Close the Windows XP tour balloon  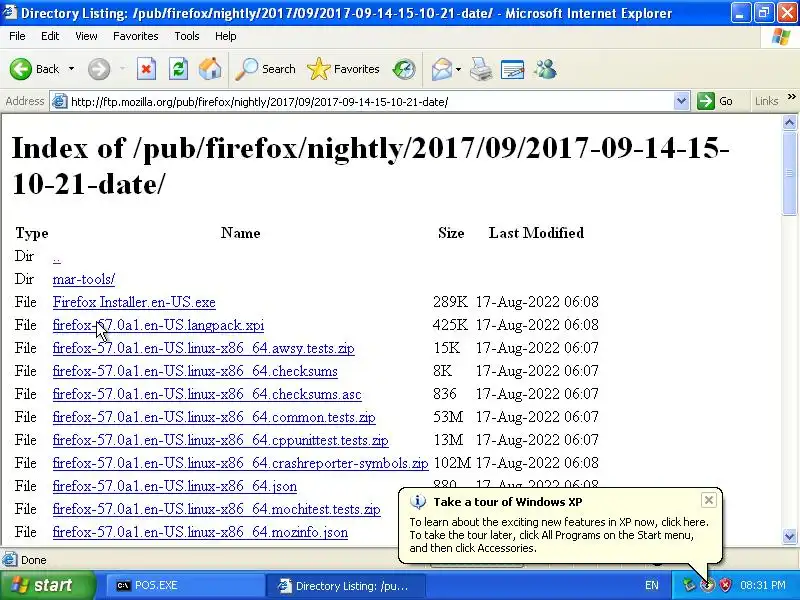709,500
